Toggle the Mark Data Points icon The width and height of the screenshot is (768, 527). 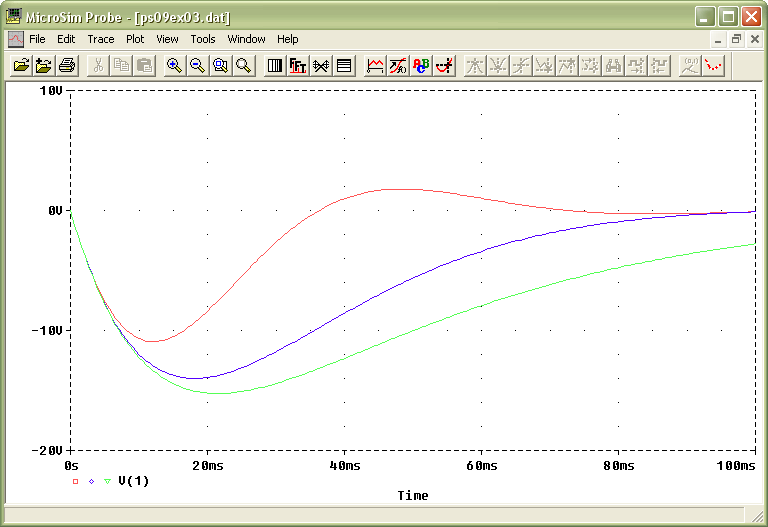(713, 66)
